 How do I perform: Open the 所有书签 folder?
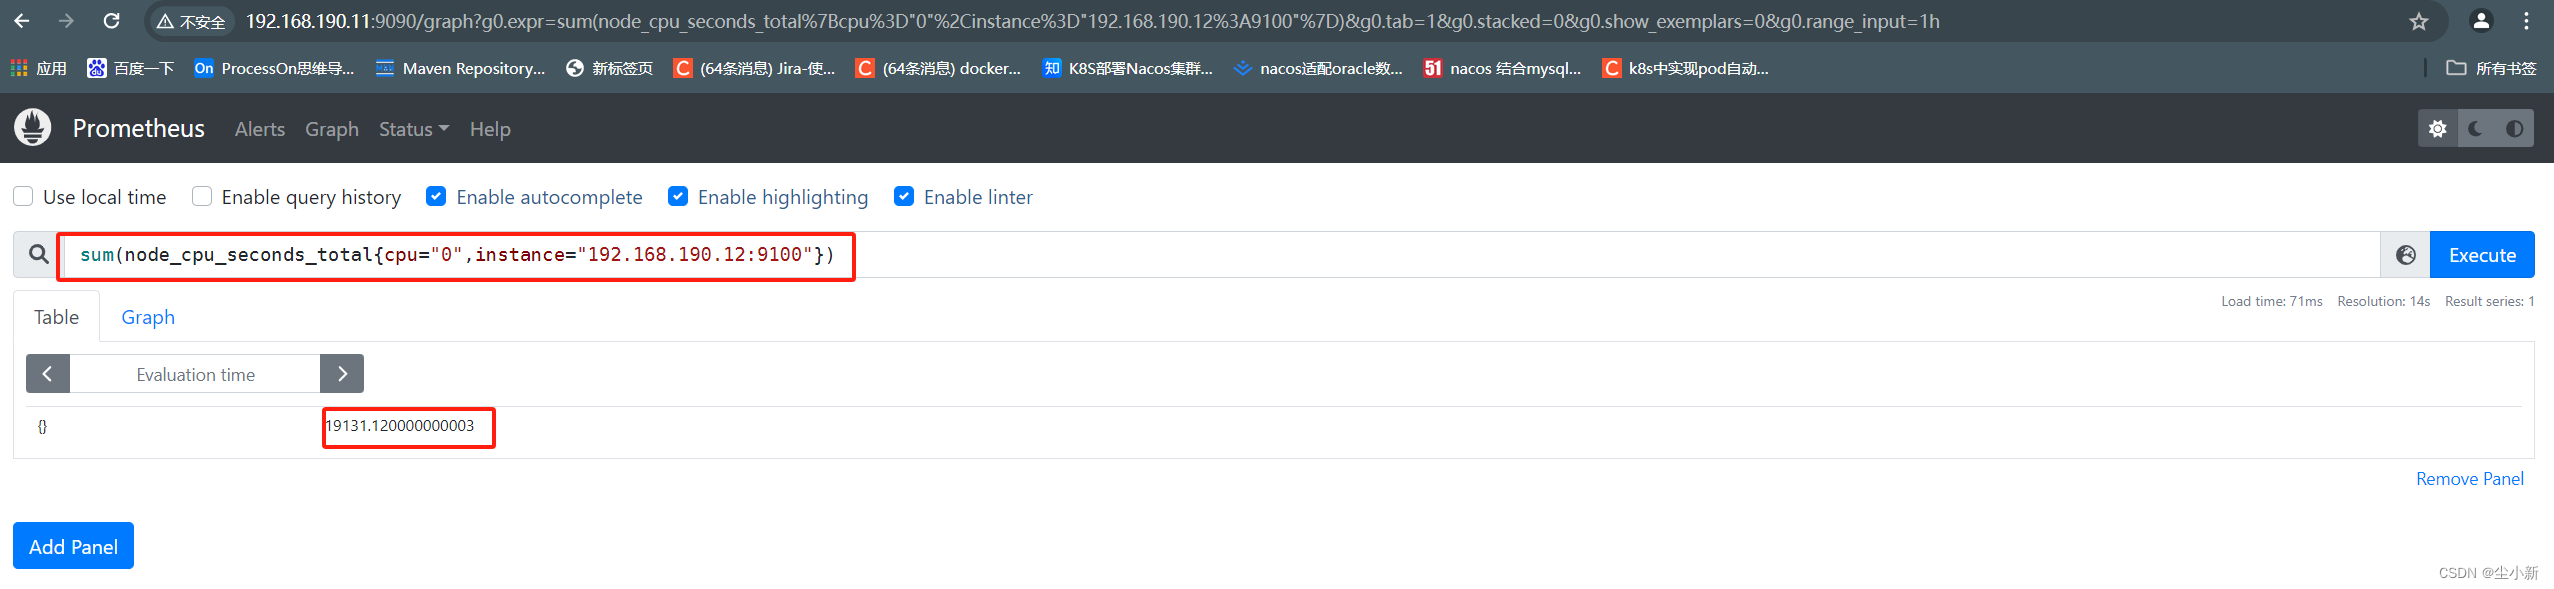[x=2491, y=68]
